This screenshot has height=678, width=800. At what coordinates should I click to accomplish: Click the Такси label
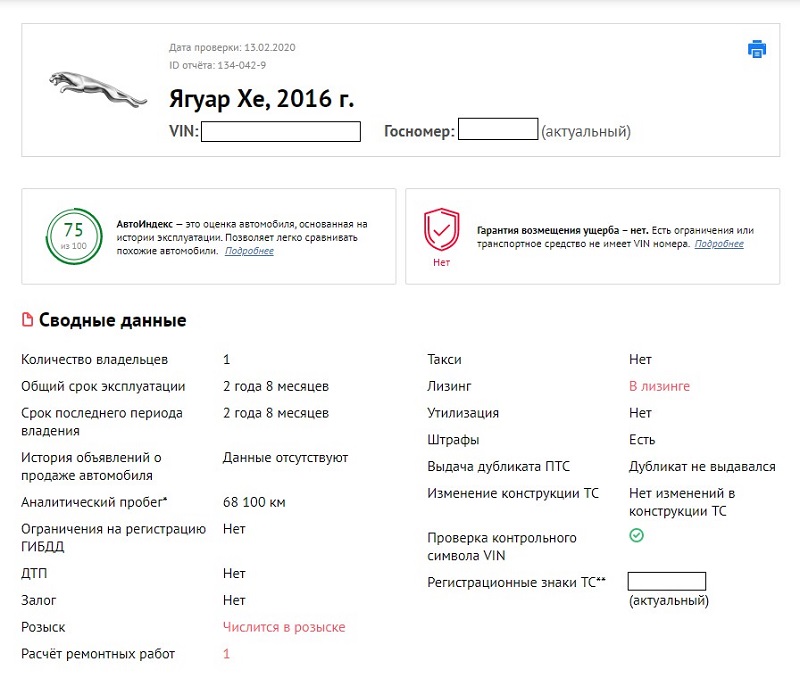(x=444, y=360)
